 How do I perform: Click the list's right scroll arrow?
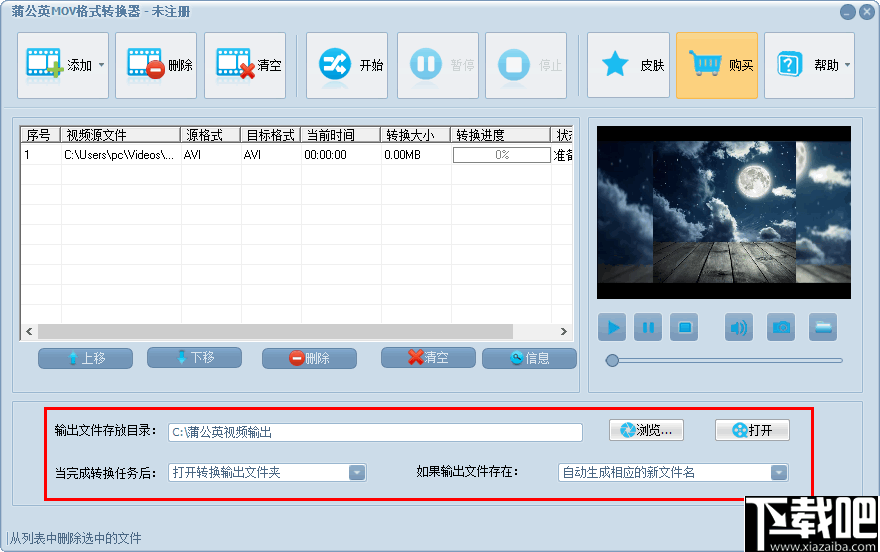tap(563, 332)
